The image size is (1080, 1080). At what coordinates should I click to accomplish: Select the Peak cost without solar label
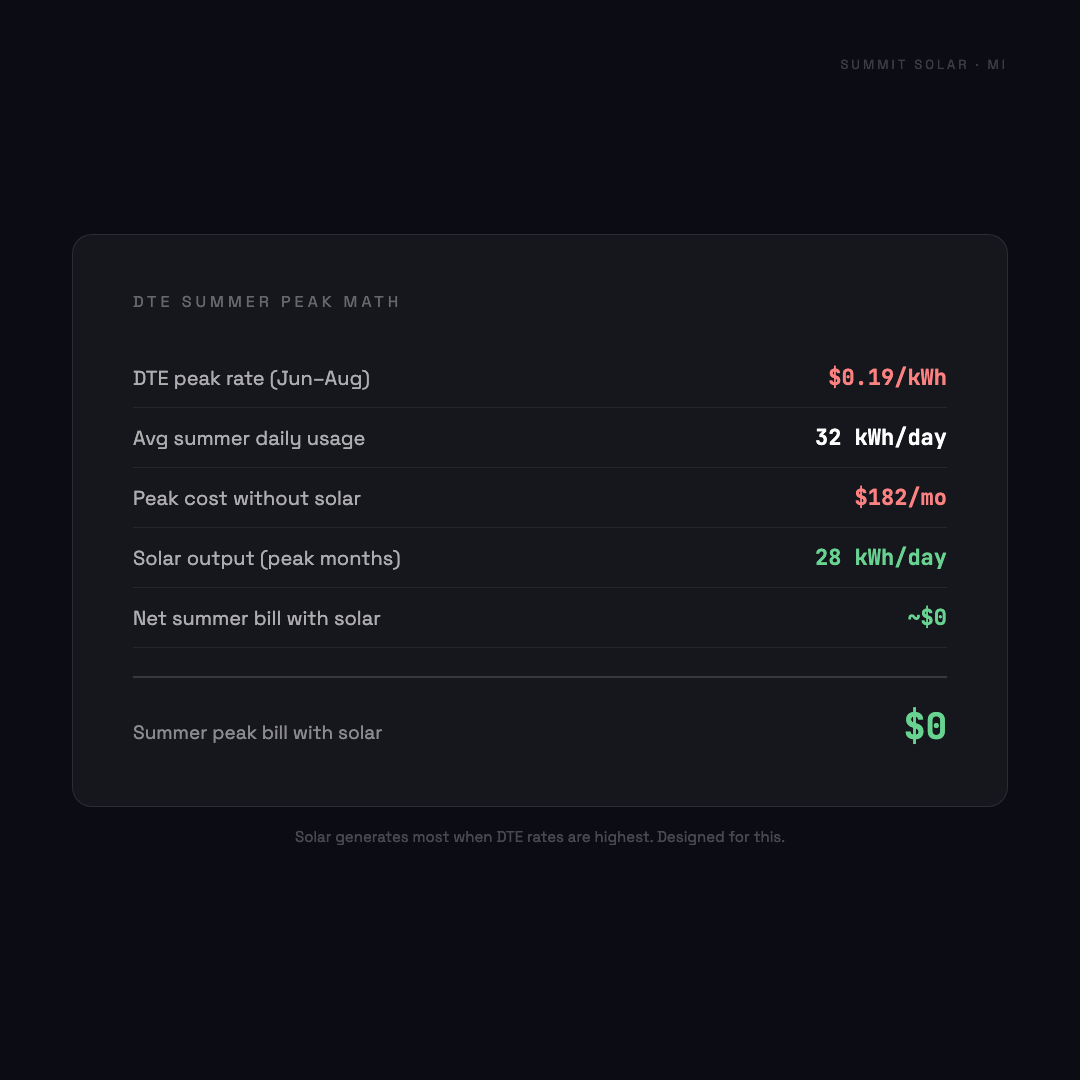point(246,499)
